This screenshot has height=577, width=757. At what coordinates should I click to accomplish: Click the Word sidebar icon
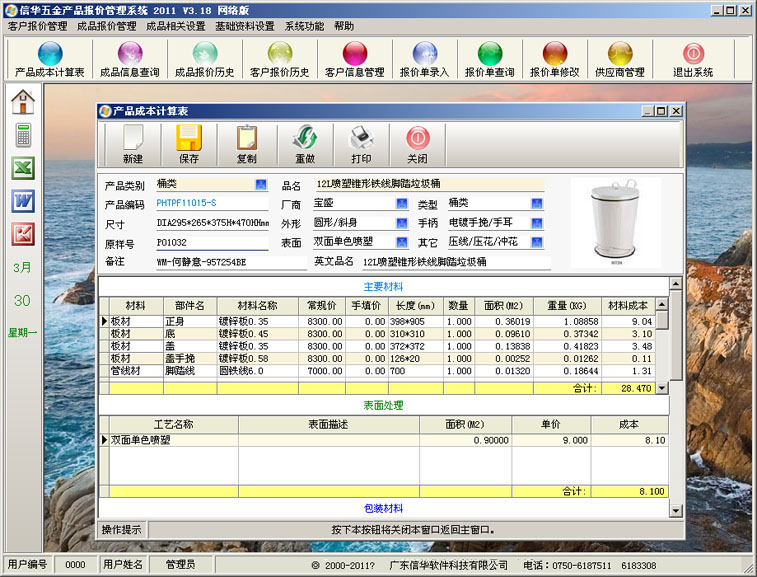pos(23,201)
